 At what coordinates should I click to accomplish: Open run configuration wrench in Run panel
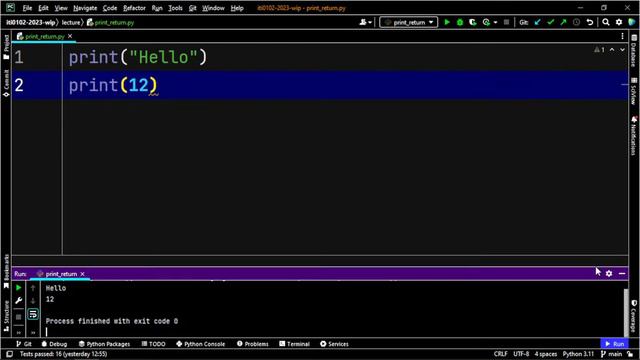point(18,301)
